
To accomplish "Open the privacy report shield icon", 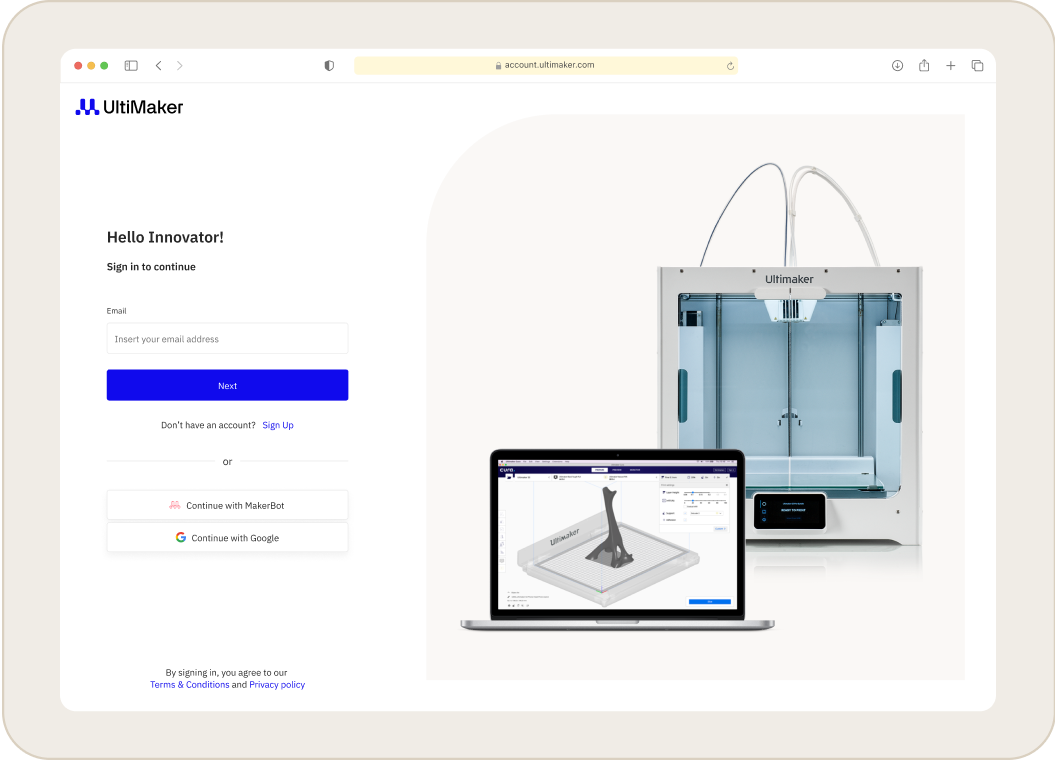I will [328, 65].
